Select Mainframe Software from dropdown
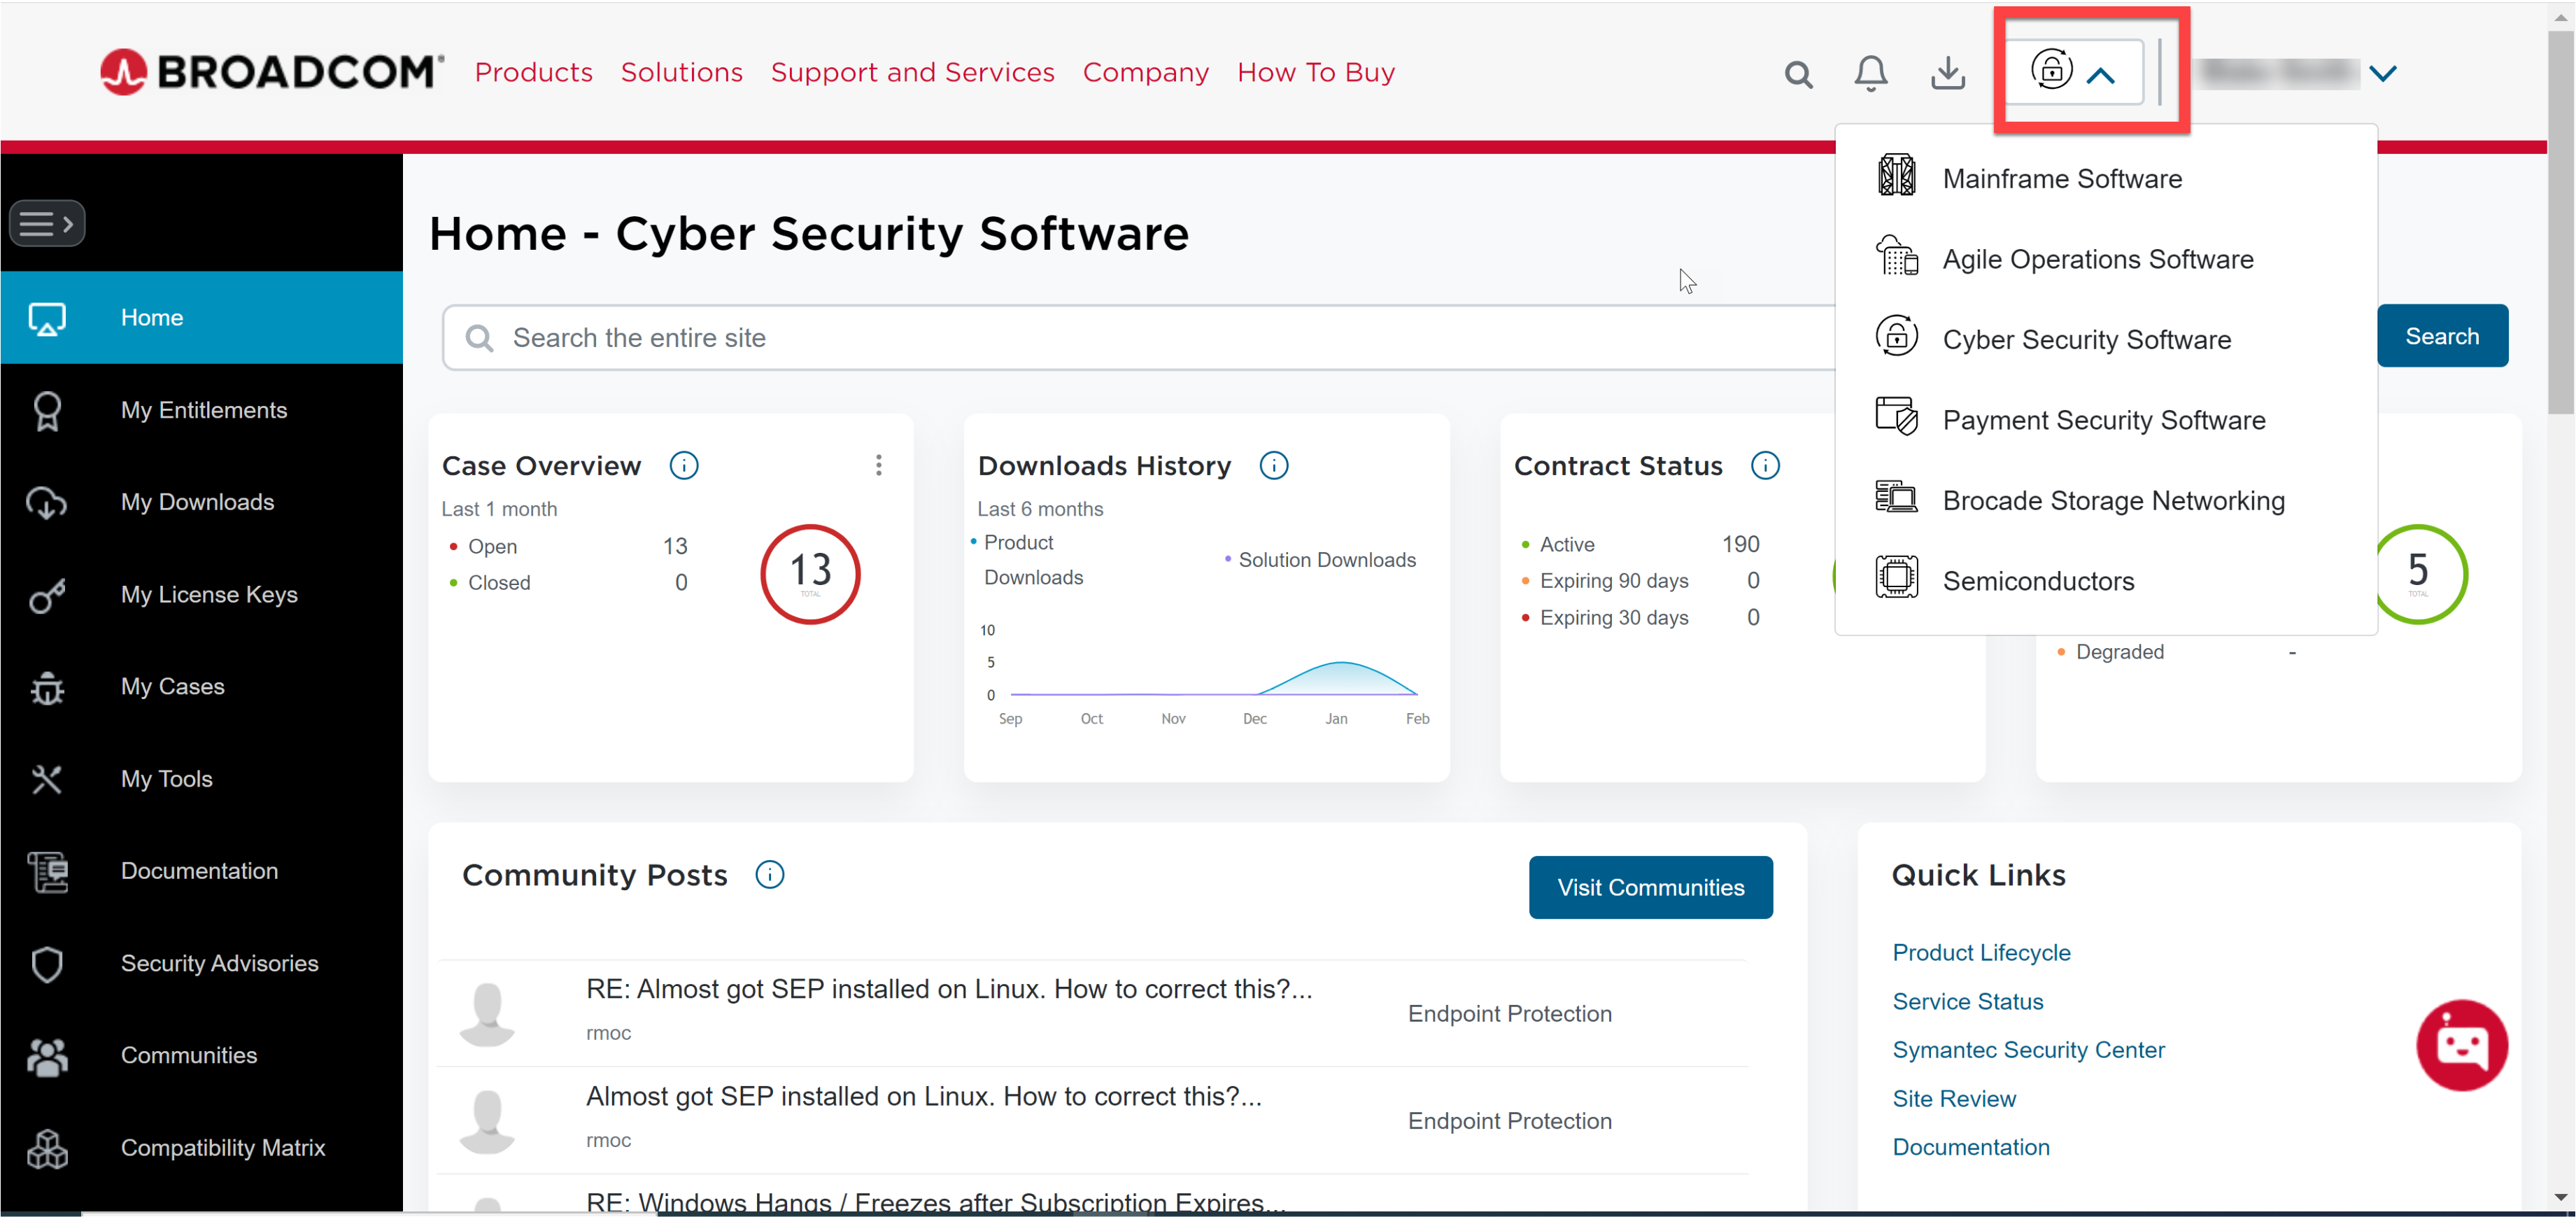Image resolution: width=2576 pixels, height=1217 pixels. [x=2106, y=178]
